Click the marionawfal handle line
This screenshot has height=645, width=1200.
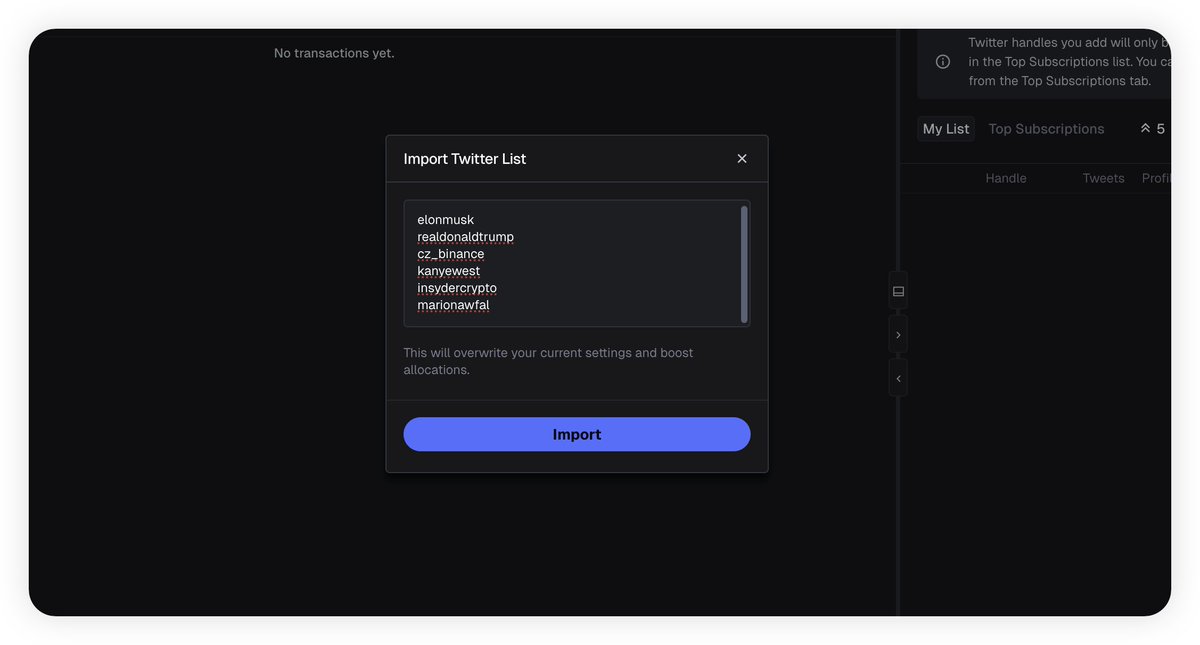[454, 305]
